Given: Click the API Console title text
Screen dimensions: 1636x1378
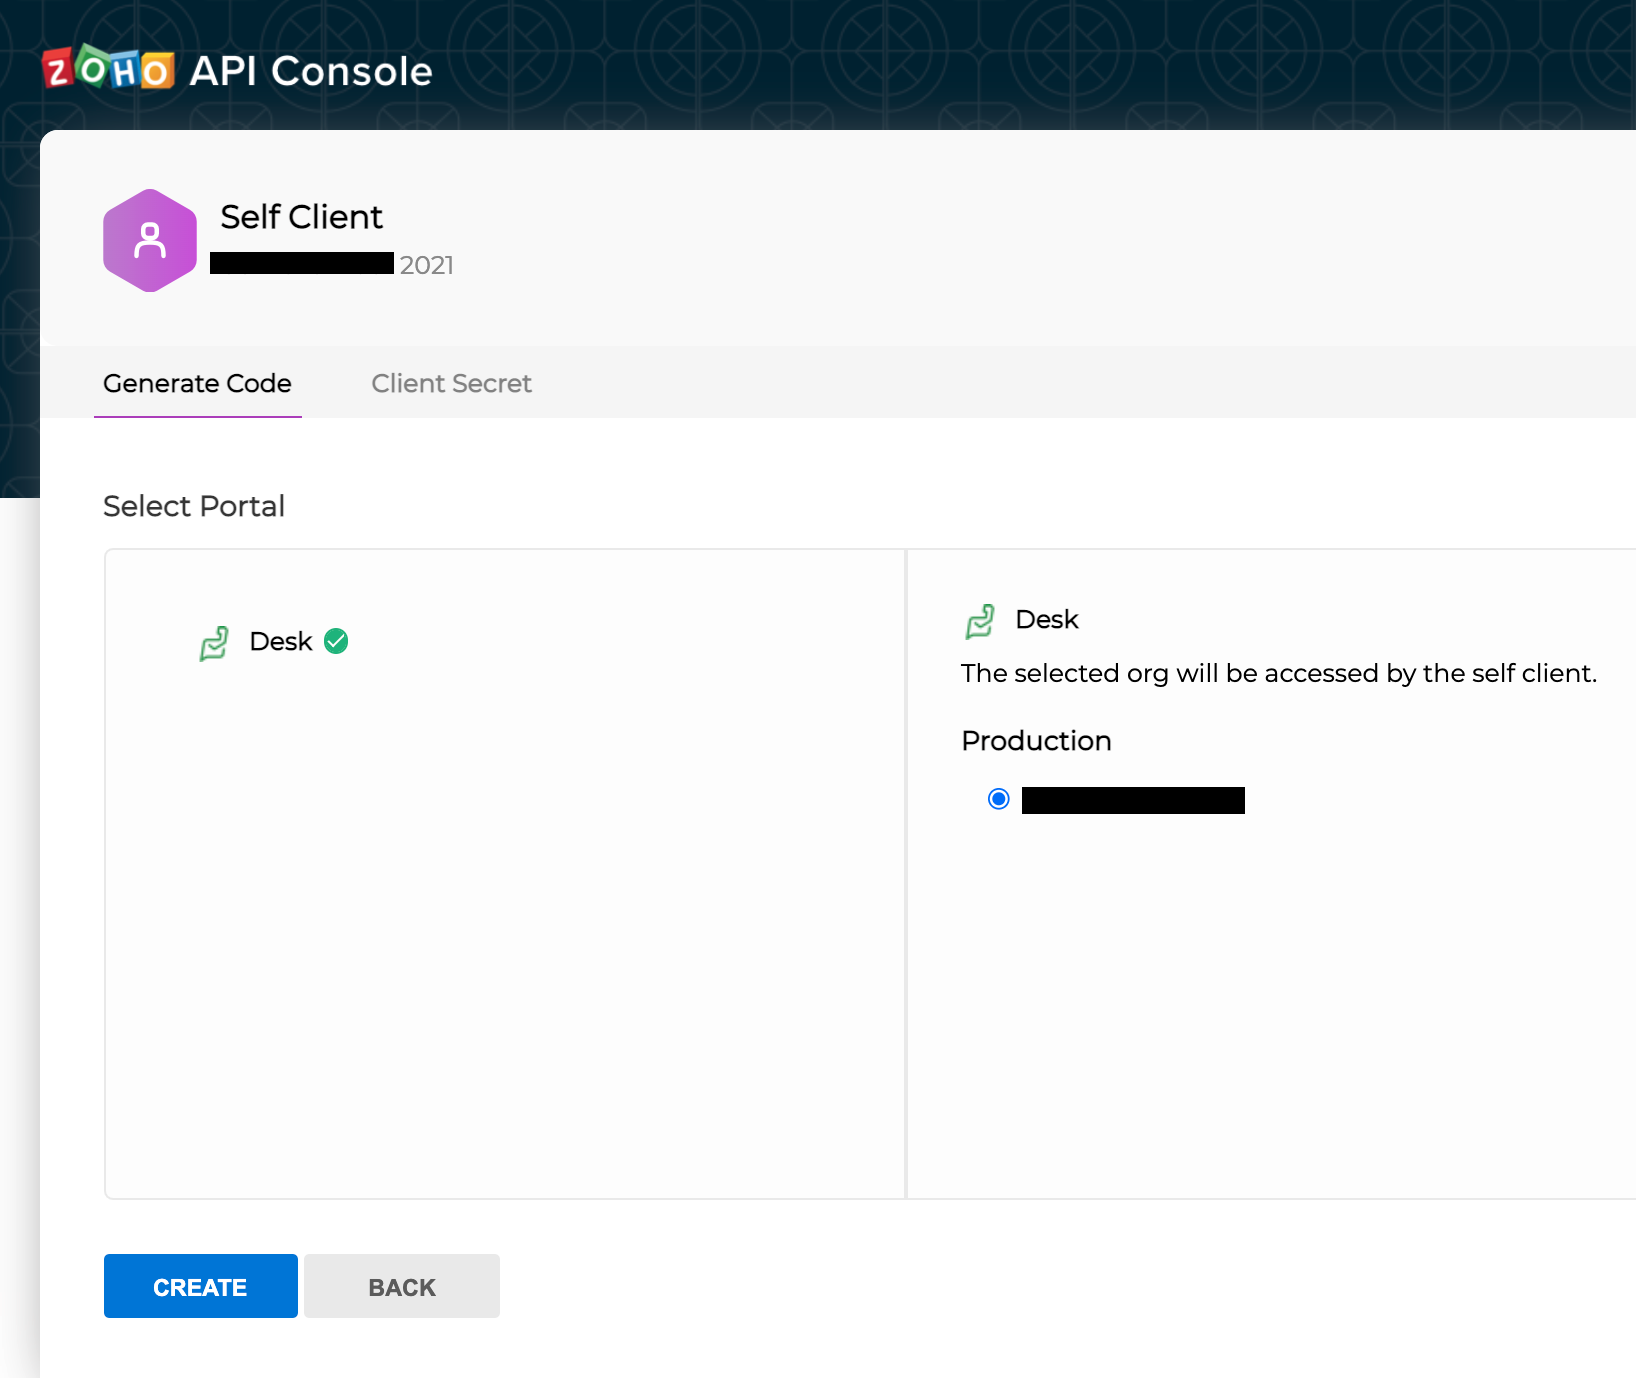Looking at the screenshot, I should (x=311, y=71).
